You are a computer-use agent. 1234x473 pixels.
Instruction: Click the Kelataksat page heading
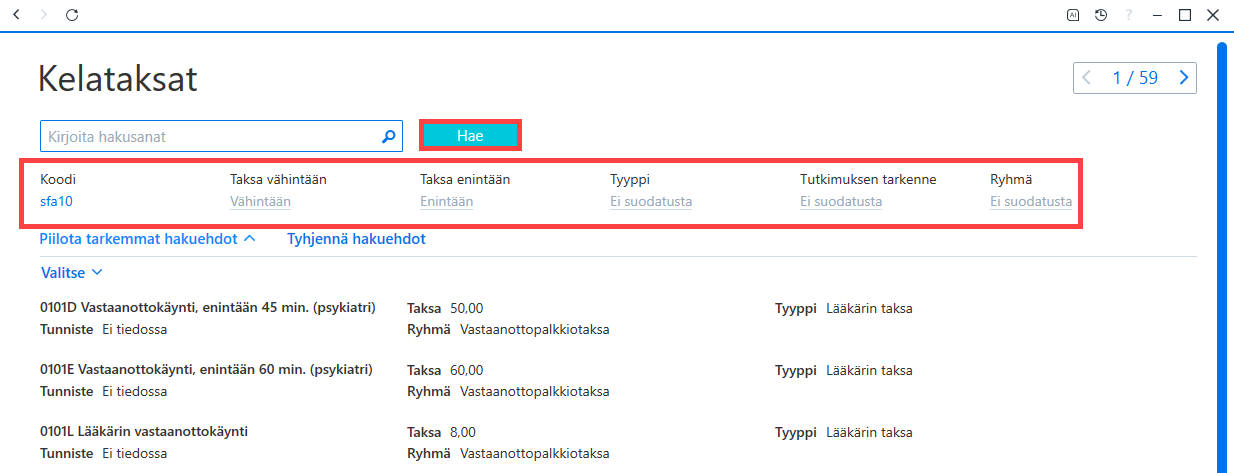click(x=118, y=79)
